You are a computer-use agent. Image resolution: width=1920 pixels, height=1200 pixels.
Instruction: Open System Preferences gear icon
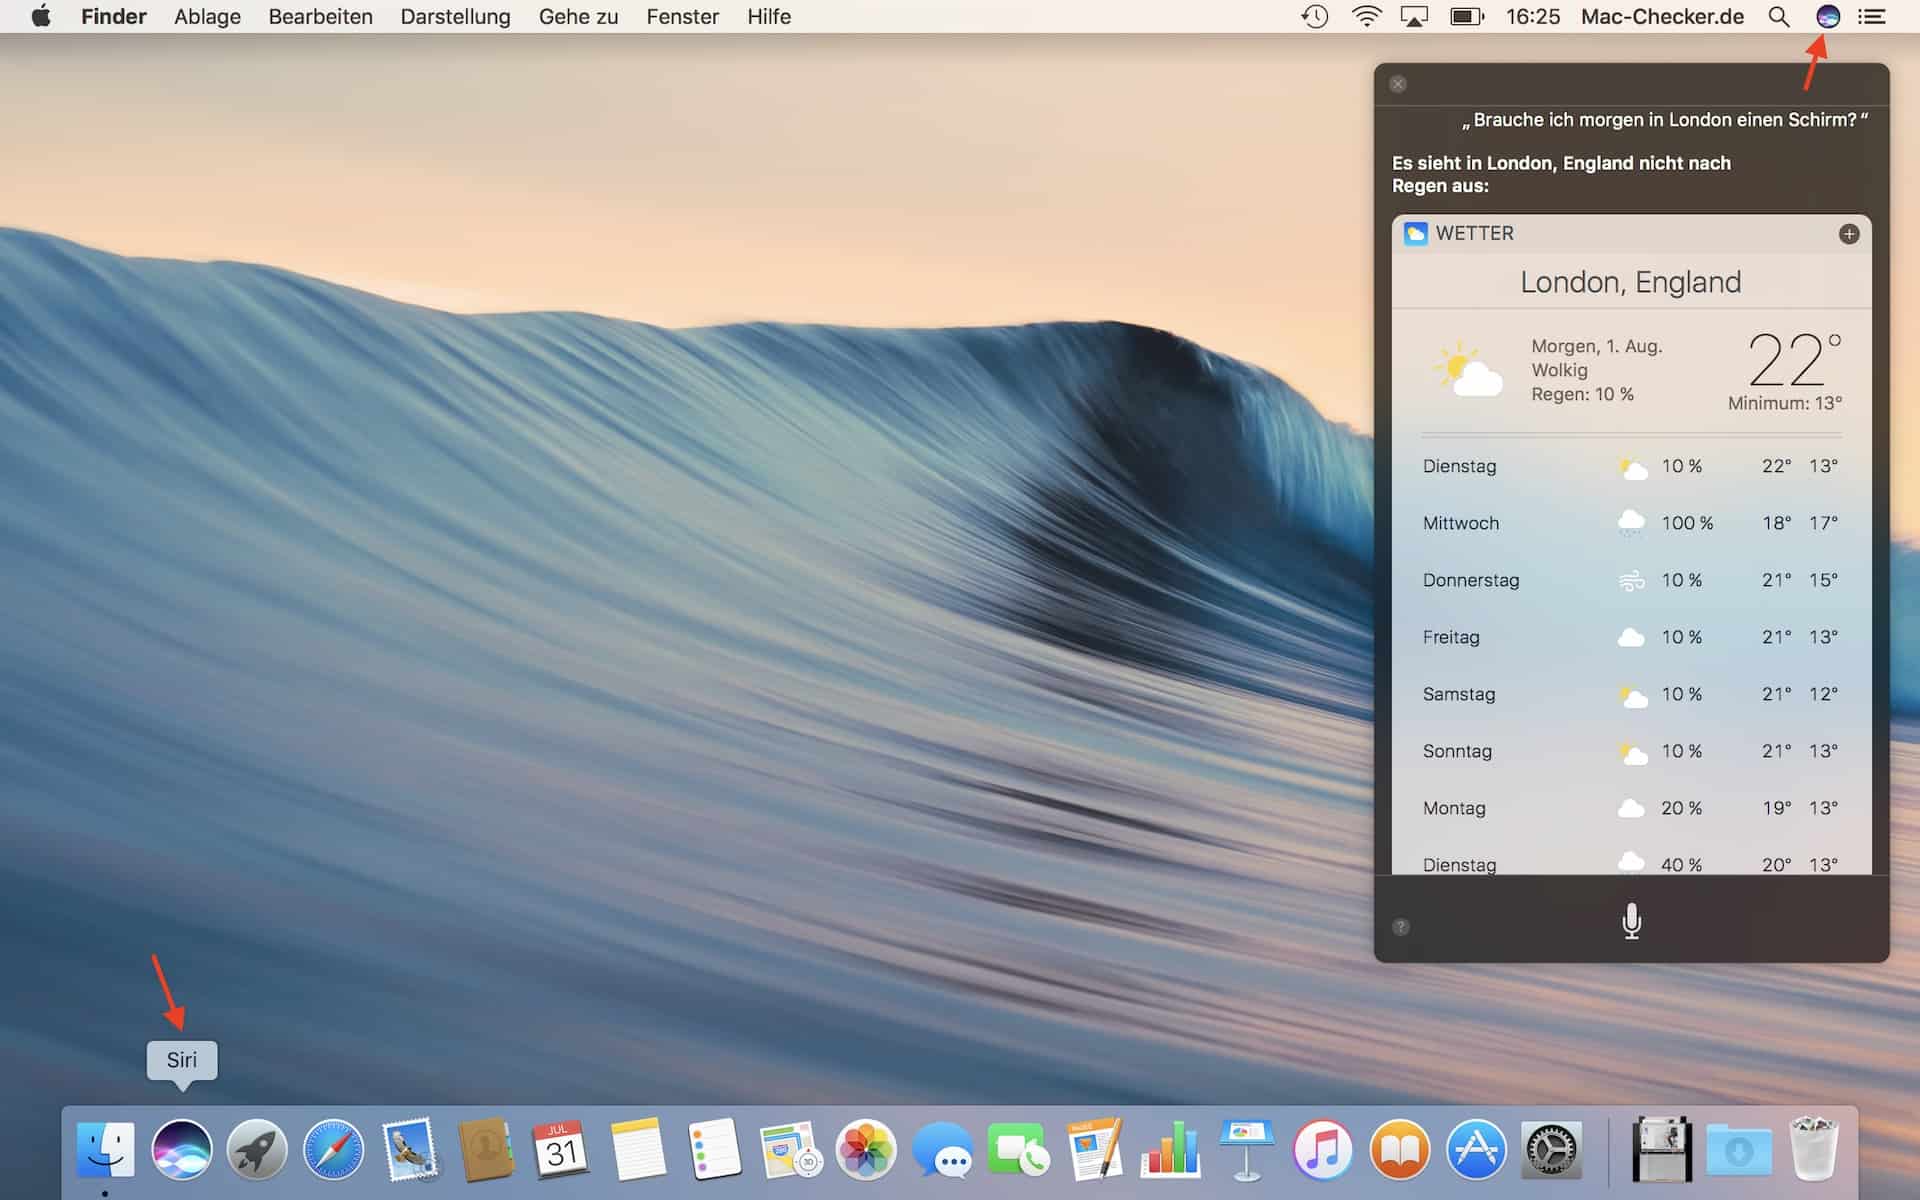pyautogui.click(x=1551, y=1149)
